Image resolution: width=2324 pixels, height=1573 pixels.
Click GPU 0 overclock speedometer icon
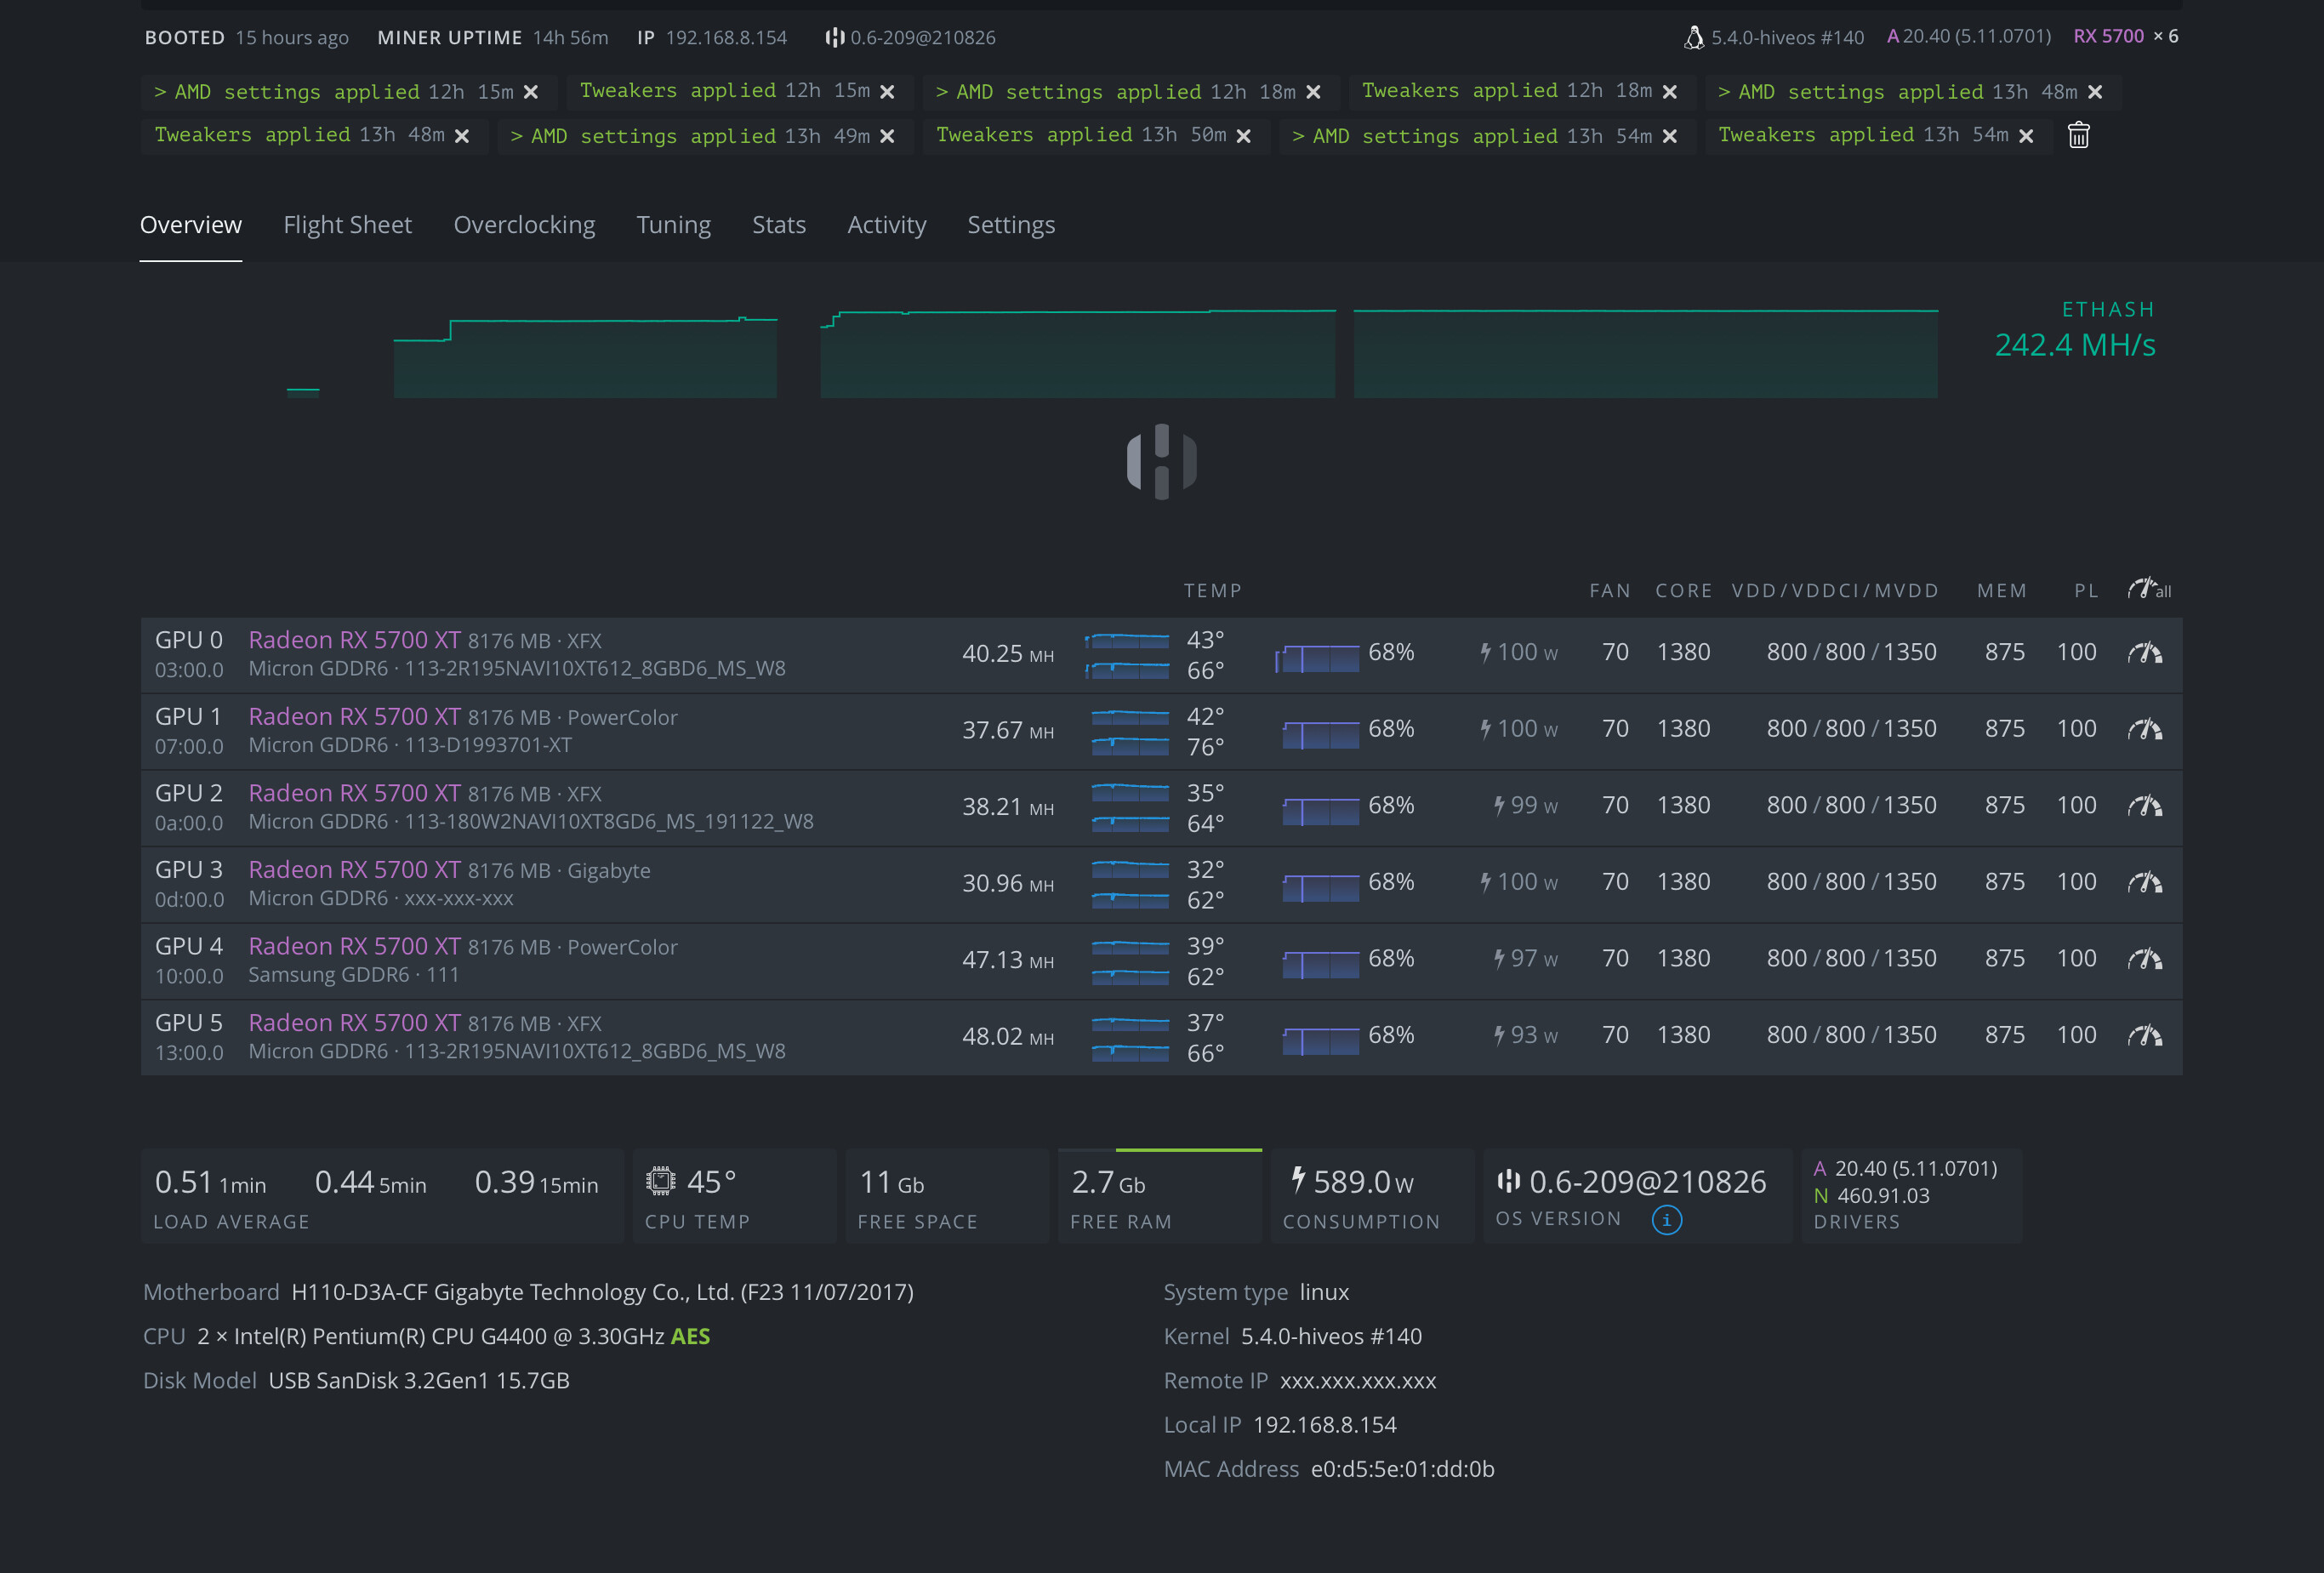coord(2144,653)
